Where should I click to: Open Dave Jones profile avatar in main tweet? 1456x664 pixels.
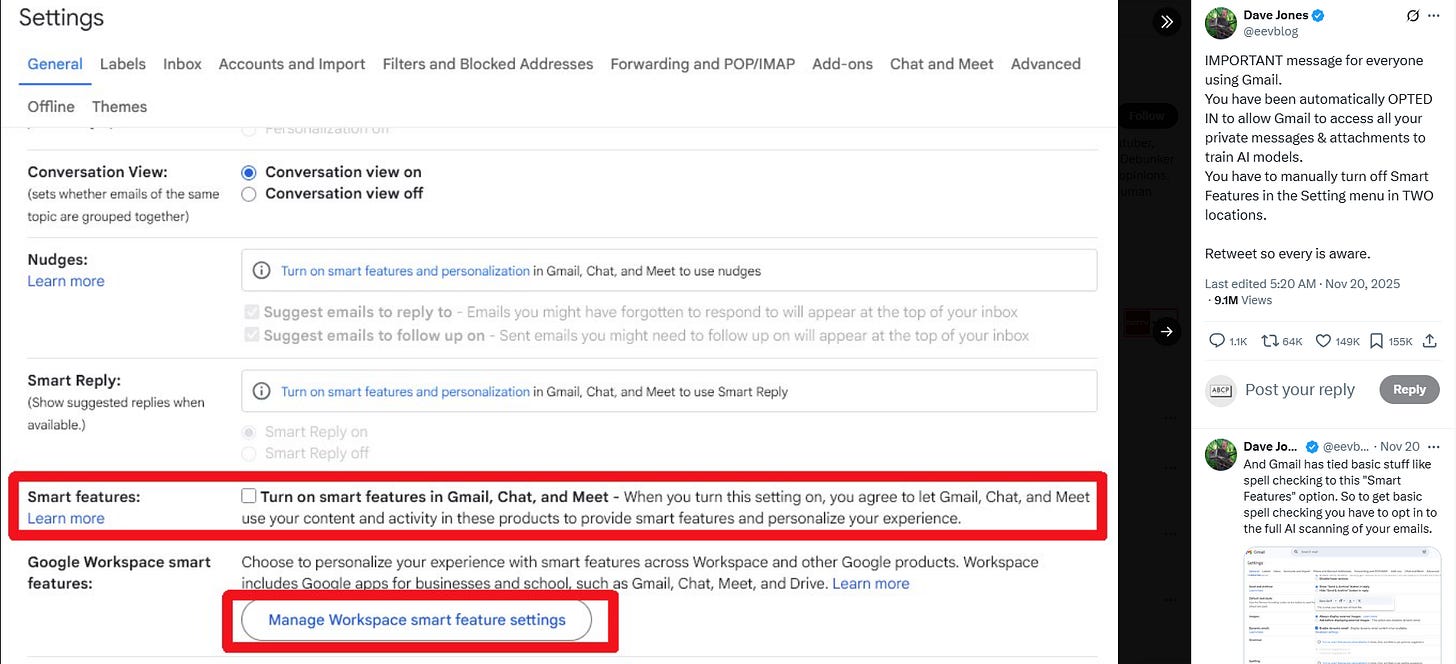coord(1220,23)
